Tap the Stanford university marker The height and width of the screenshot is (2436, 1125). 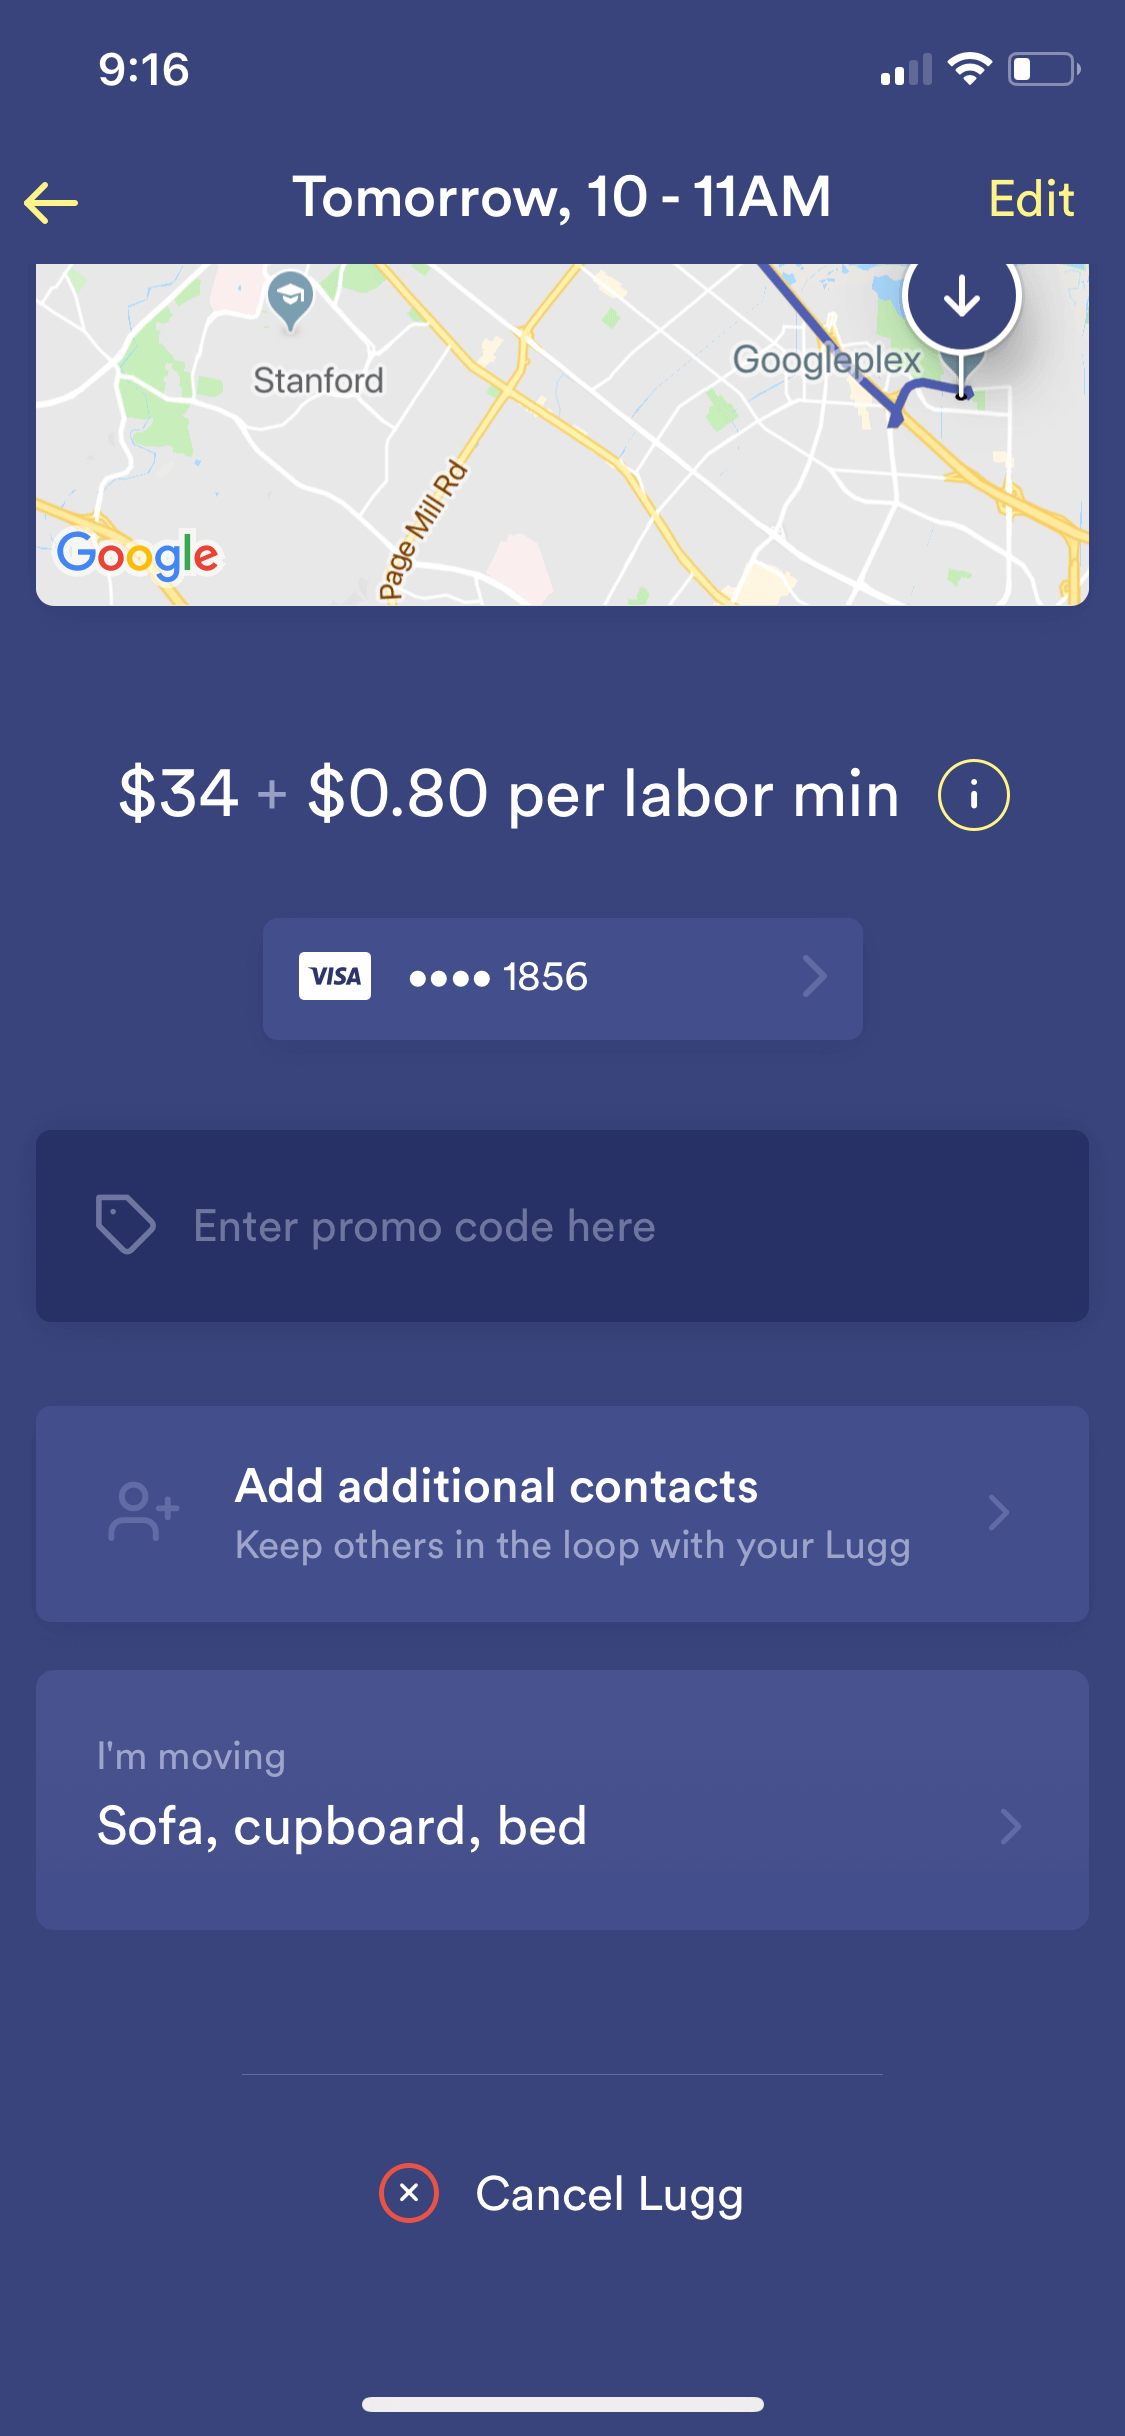[290, 300]
